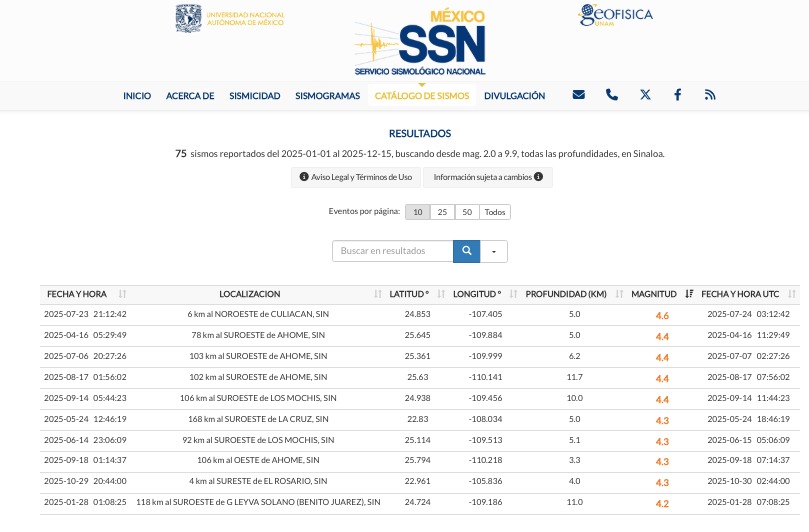
Task: Click the UNAM university logo
Action: [230, 19]
